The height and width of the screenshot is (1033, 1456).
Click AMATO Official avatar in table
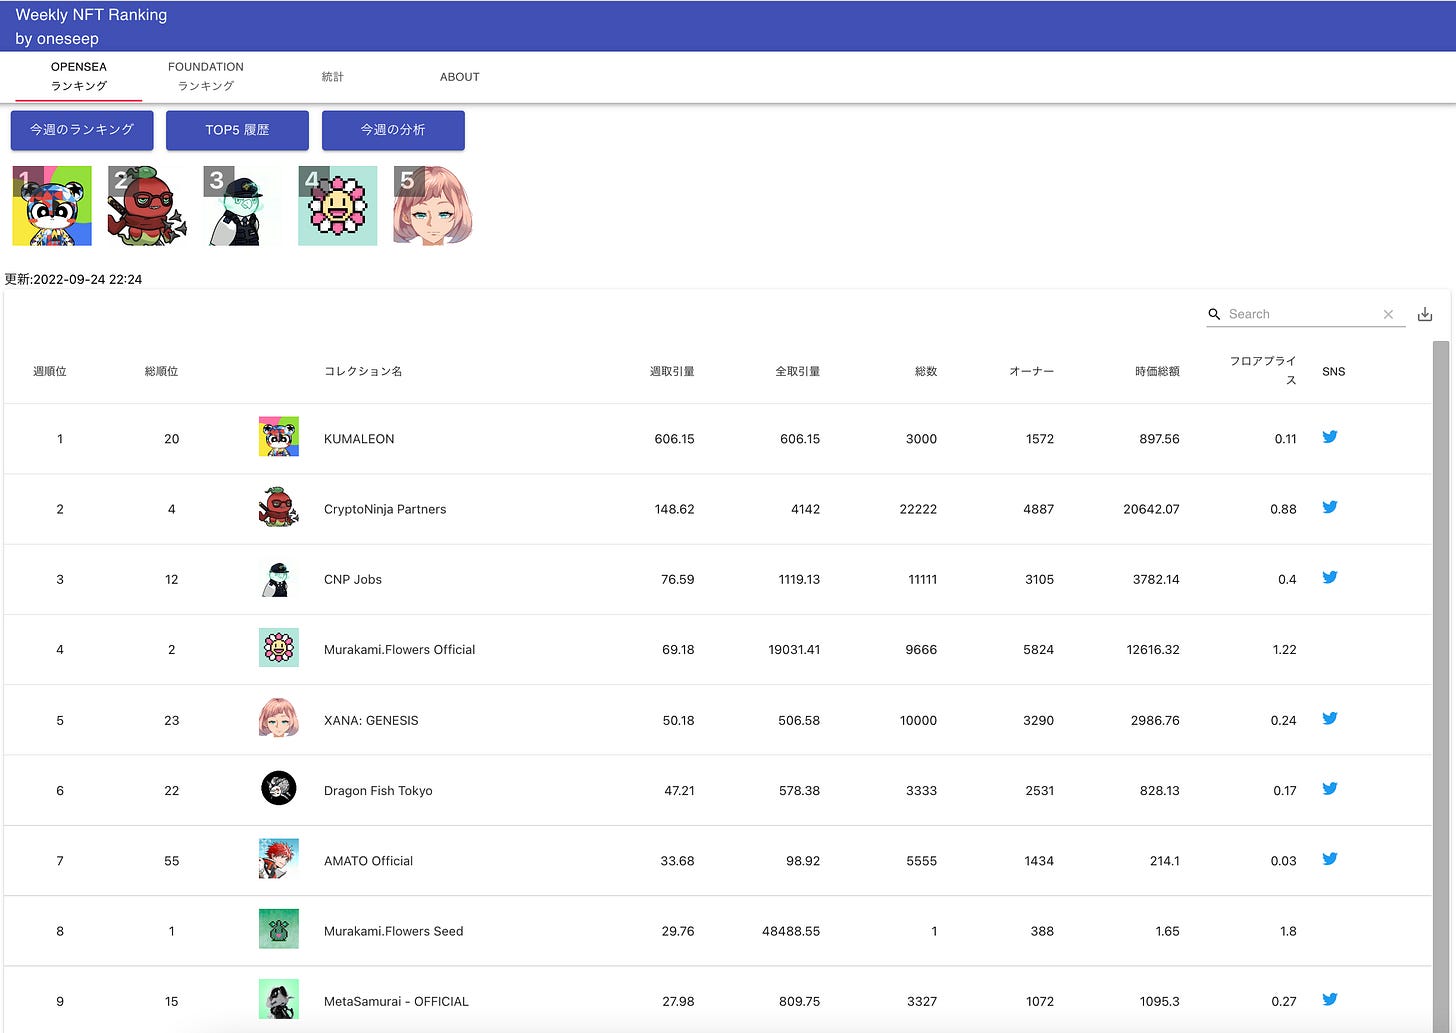point(279,859)
